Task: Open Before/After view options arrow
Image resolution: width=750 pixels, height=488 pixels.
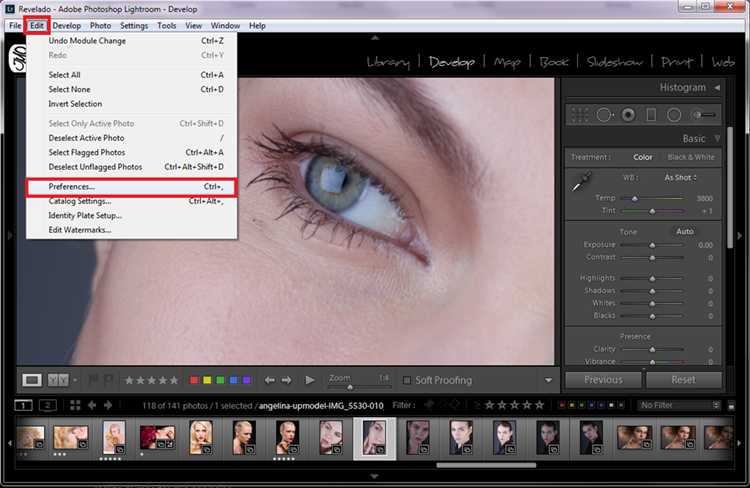Action: 75,380
